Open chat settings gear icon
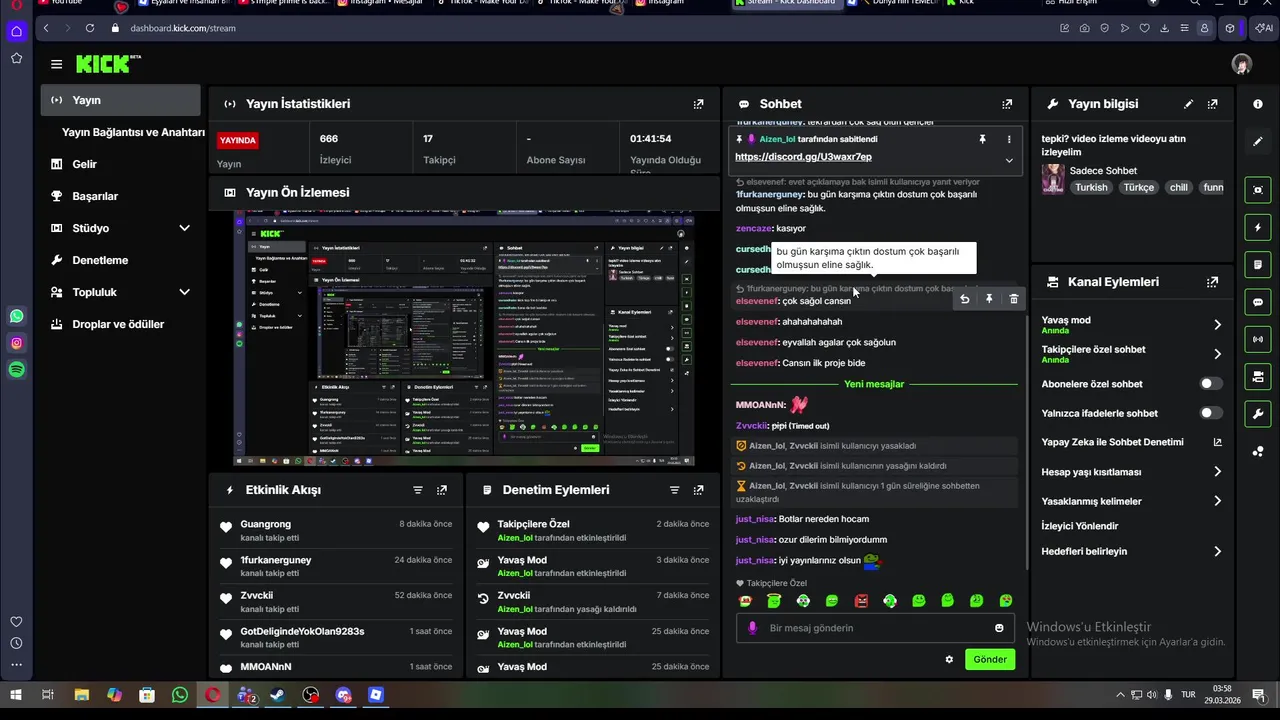This screenshot has height=720, width=1280. click(x=949, y=659)
